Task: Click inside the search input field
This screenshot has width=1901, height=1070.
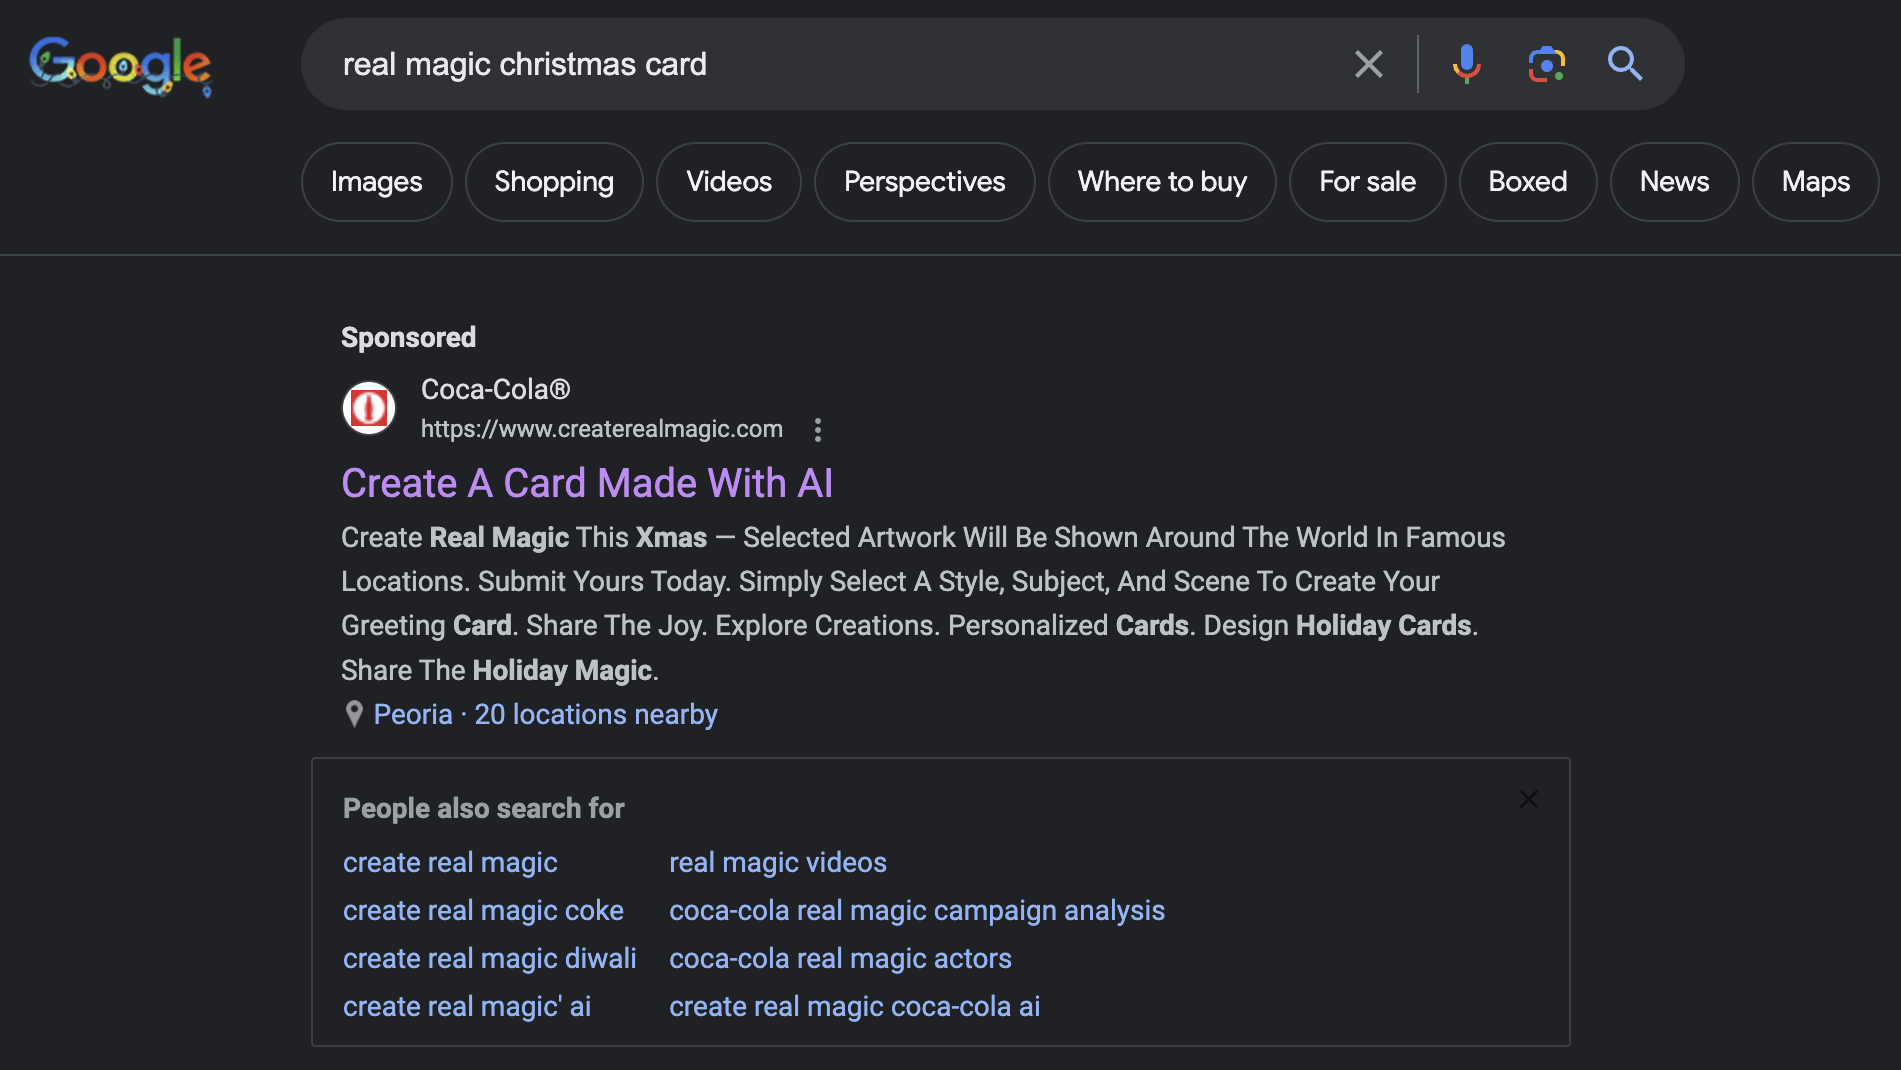Action: [x=800, y=64]
